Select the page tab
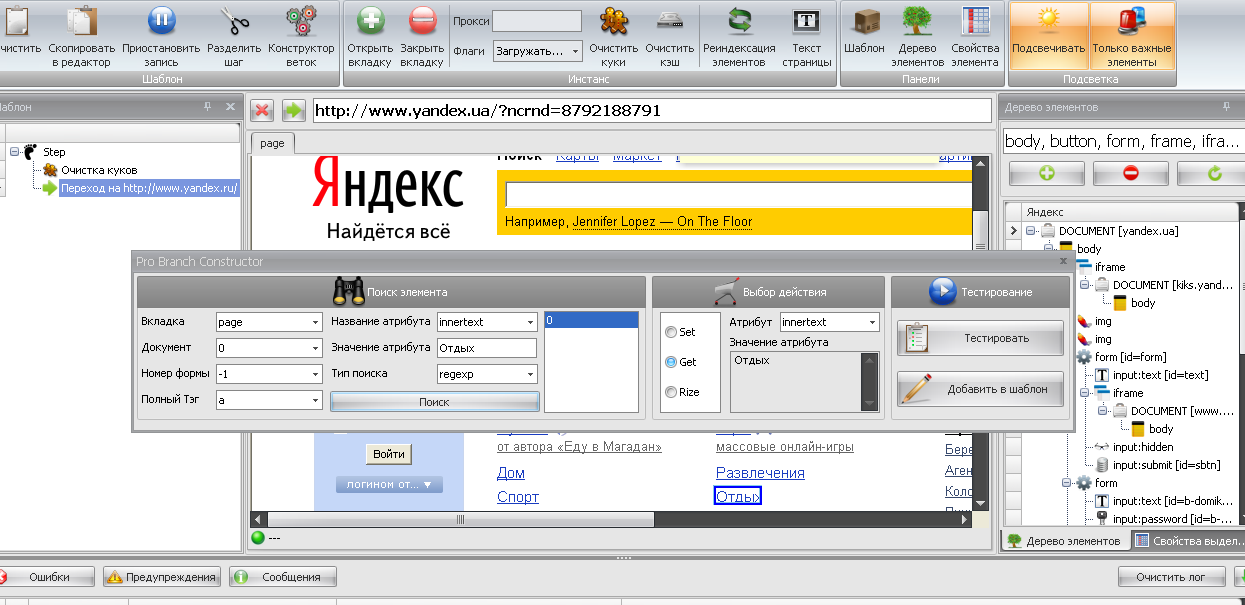 (272, 143)
